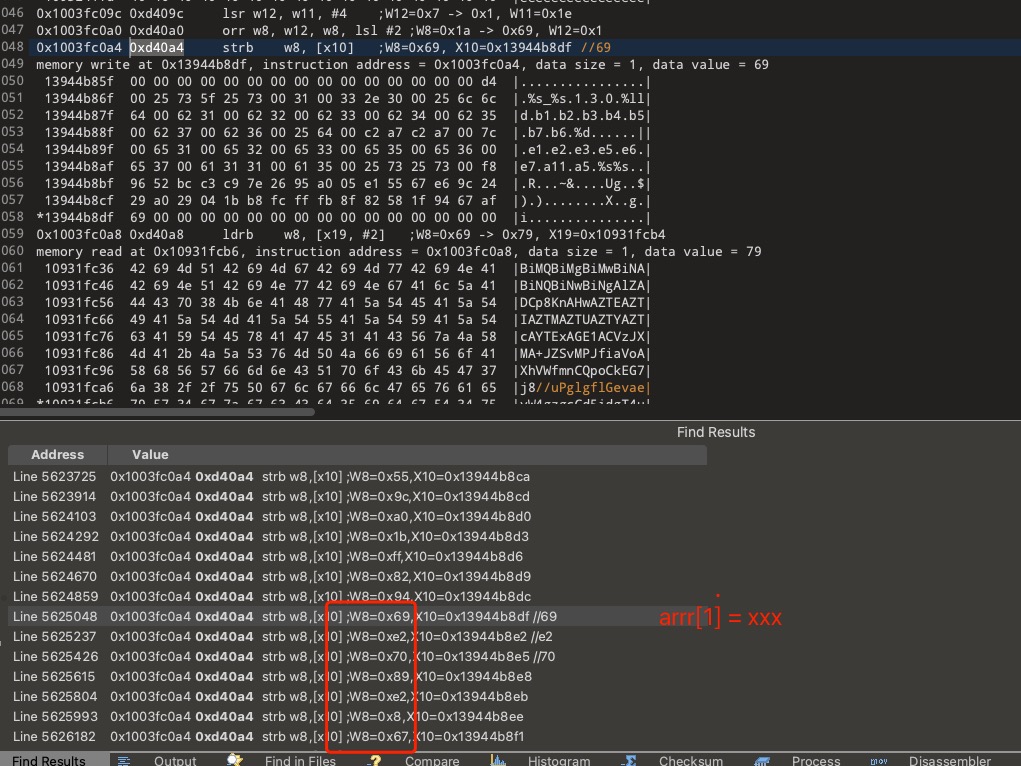Select result row Line 5625237
Image resolution: width=1021 pixels, height=766 pixels.
(357, 636)
